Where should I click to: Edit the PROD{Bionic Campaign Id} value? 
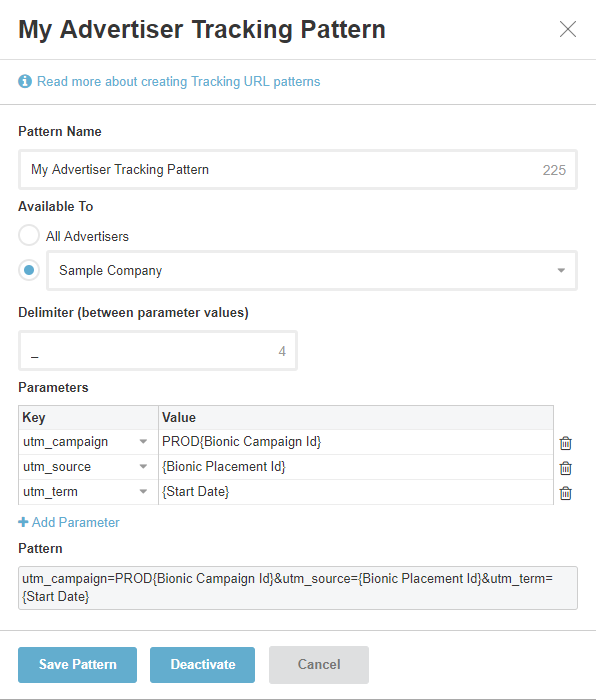click(x=356, y=442)
